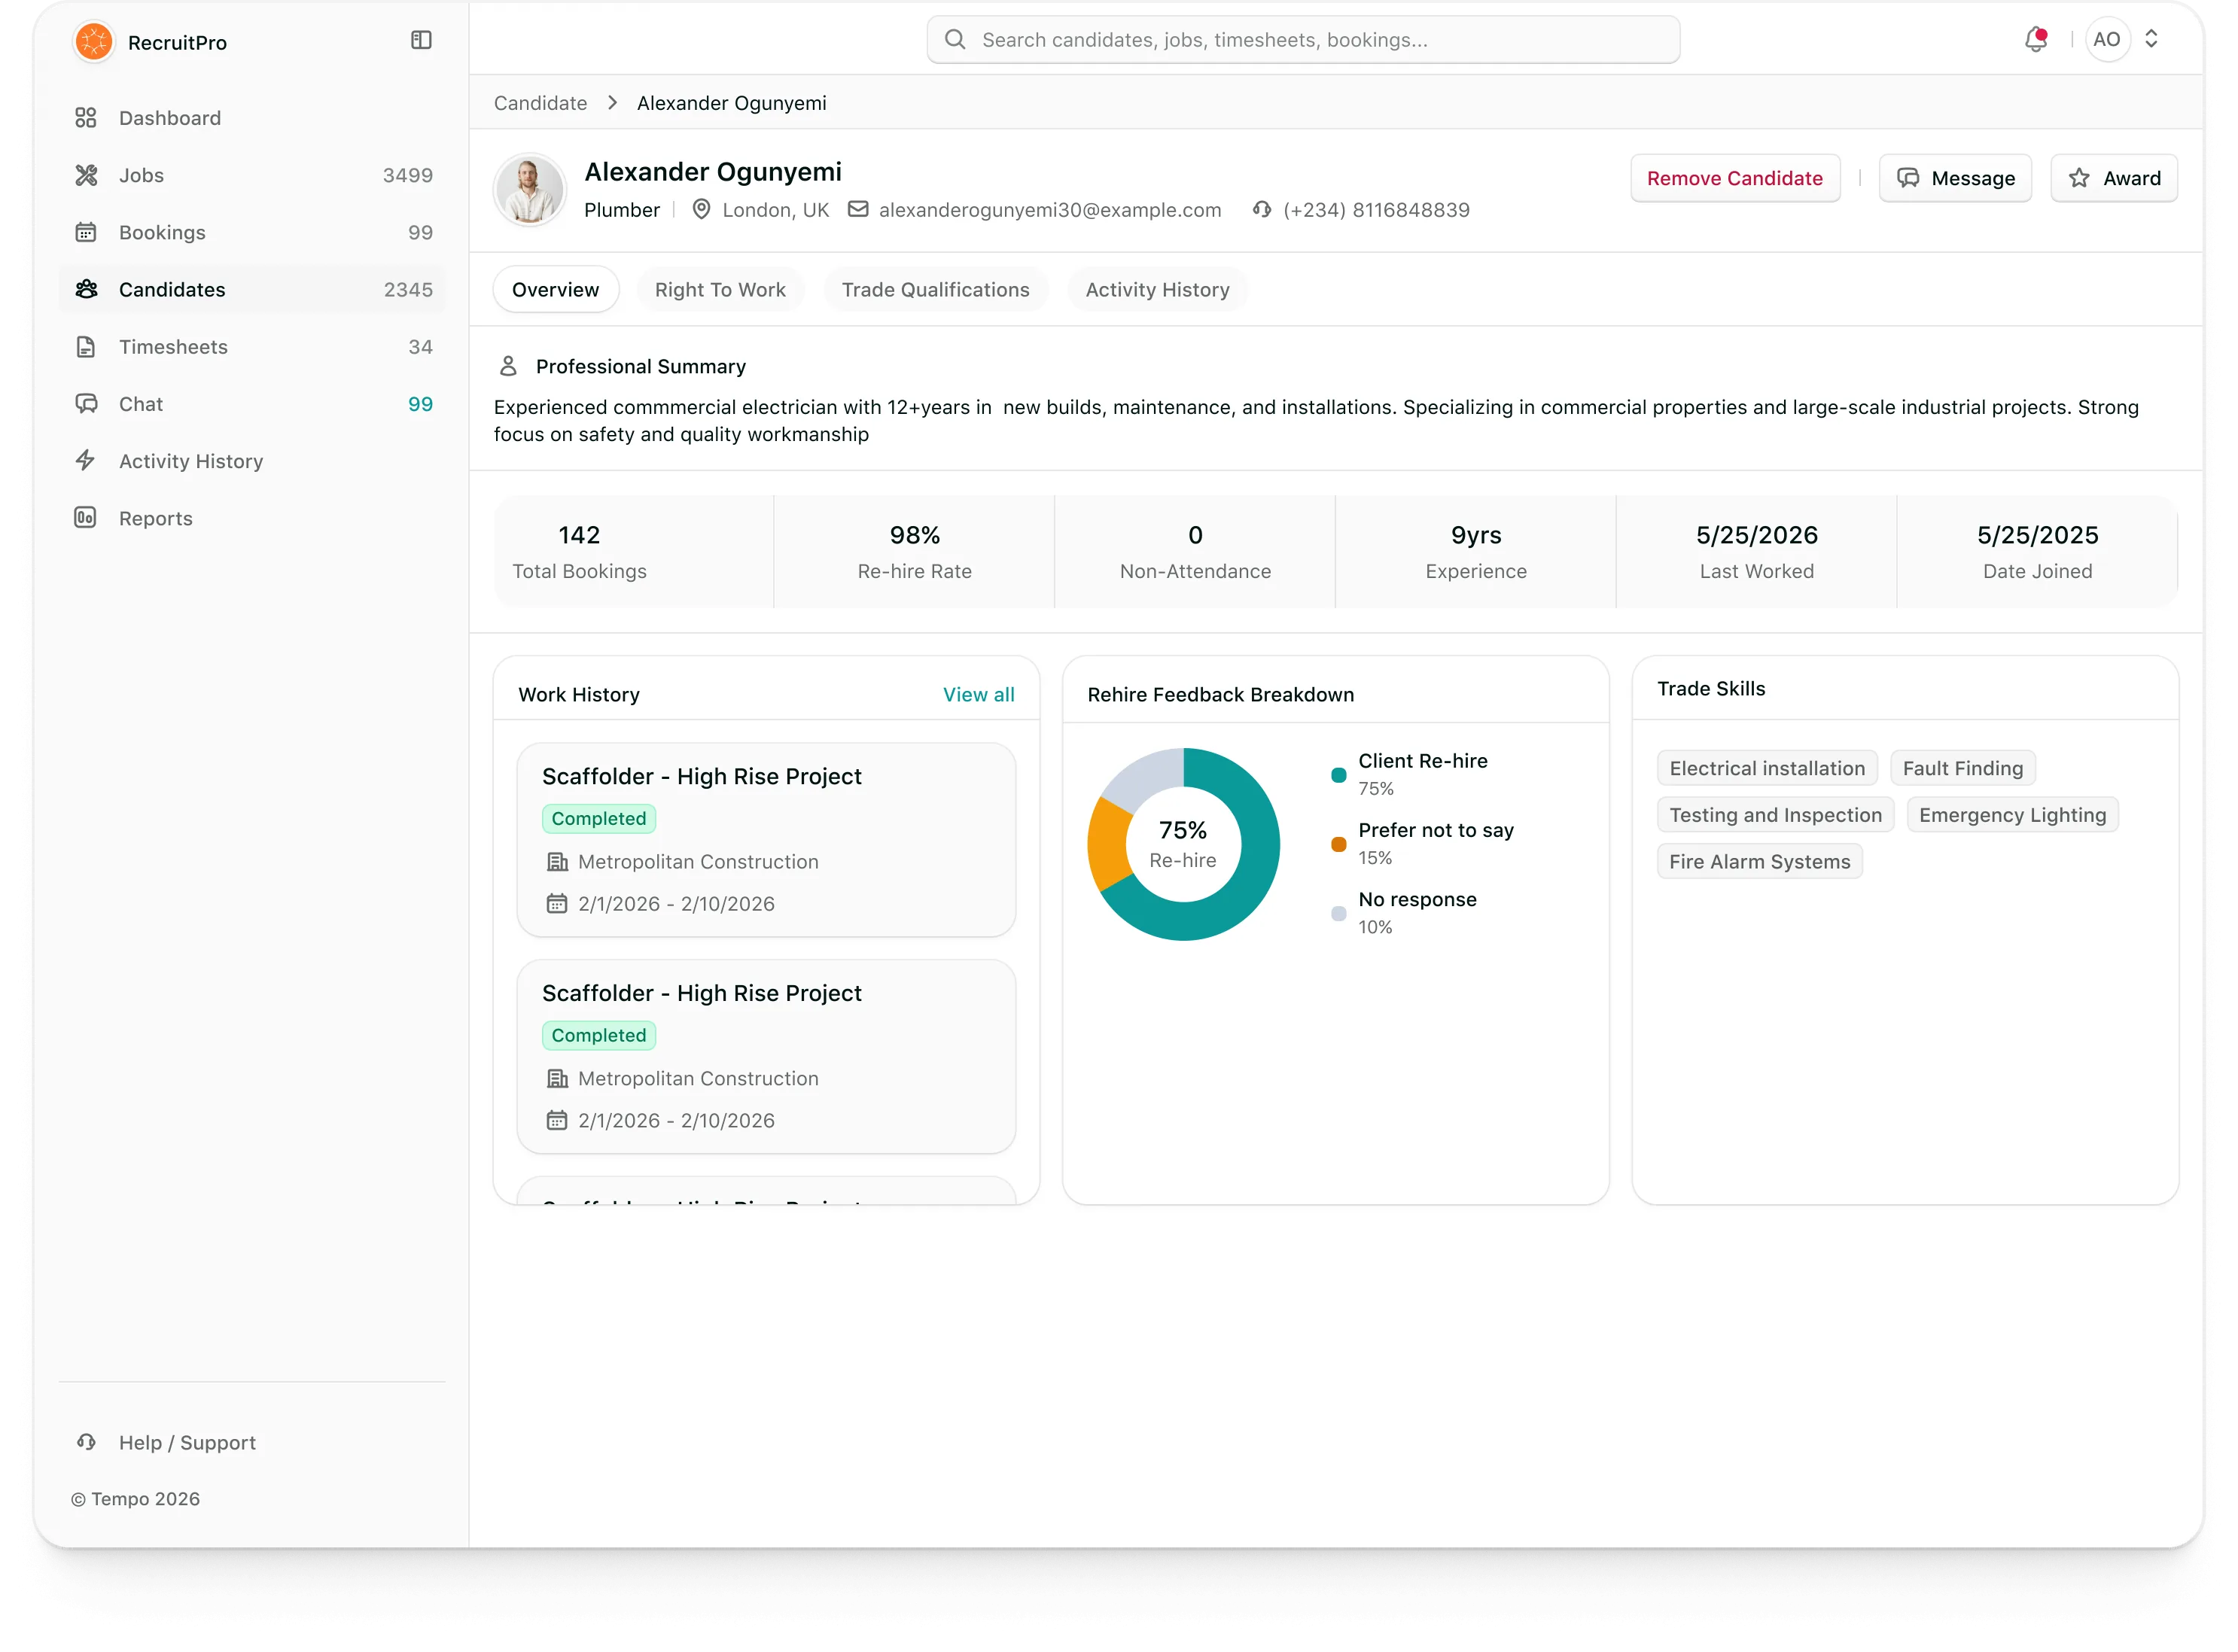Screen dimensions: 2238x1652
Task: Click the Bookings calendar icon
Action: point(86,232)
